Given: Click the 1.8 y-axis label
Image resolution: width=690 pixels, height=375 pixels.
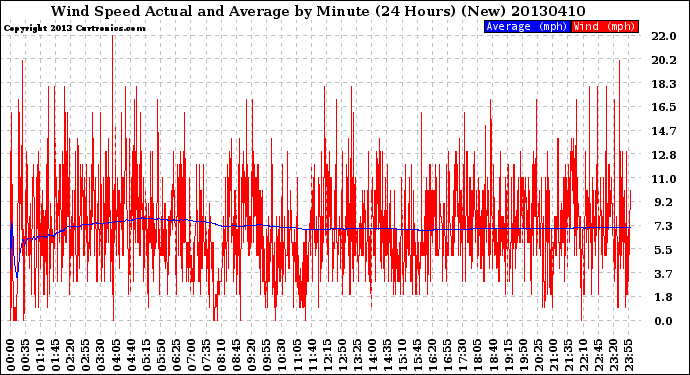Looking at the screenshot, I should (663, 298).
